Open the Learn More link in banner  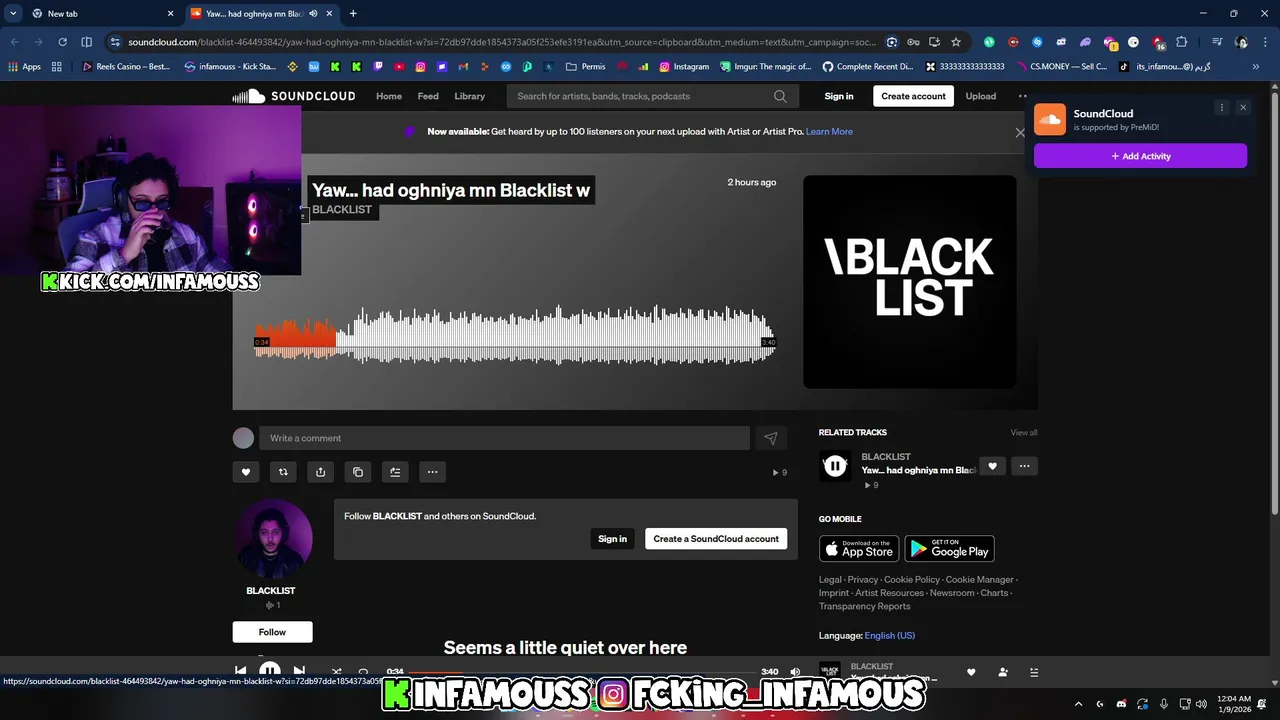point(829,131)
